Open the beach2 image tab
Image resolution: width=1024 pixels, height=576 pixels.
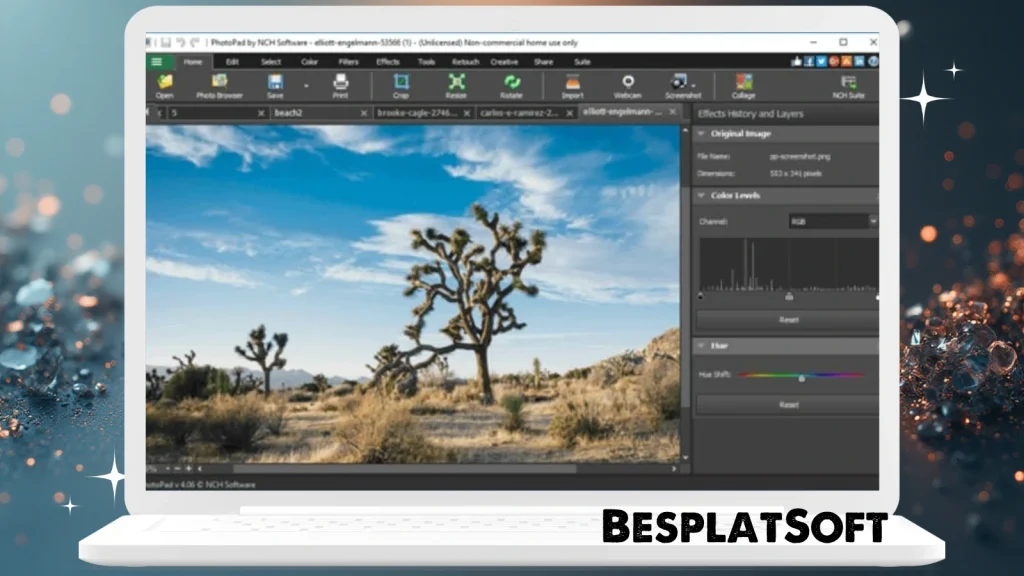click(x=290, y=113)
